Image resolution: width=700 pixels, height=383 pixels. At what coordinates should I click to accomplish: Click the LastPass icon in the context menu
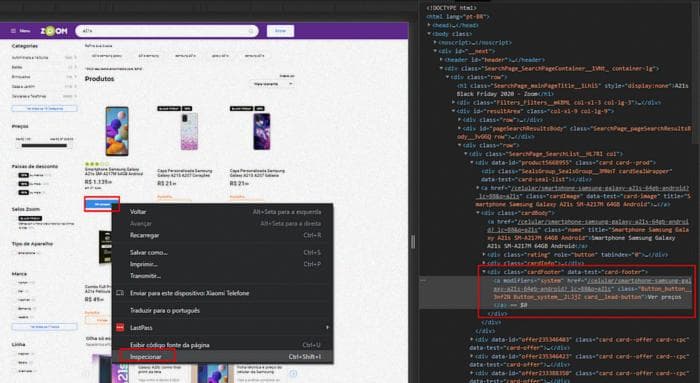tap(120, 328)
